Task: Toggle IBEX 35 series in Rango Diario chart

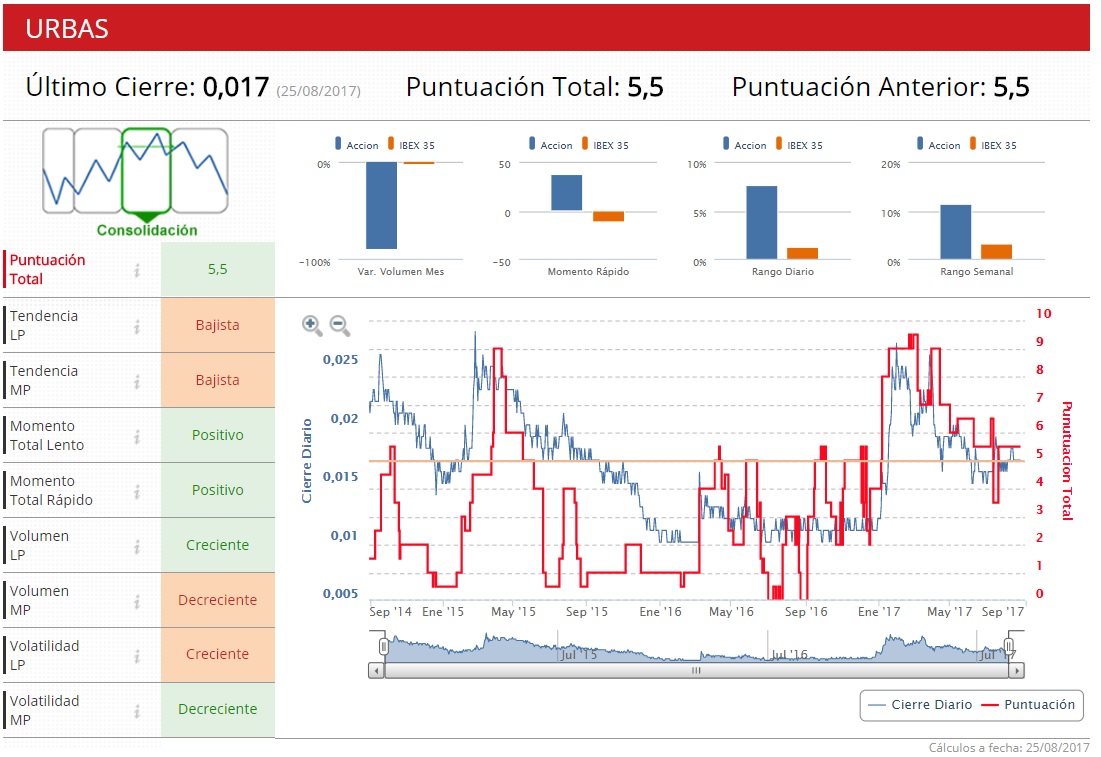Action: pos(799,145)
